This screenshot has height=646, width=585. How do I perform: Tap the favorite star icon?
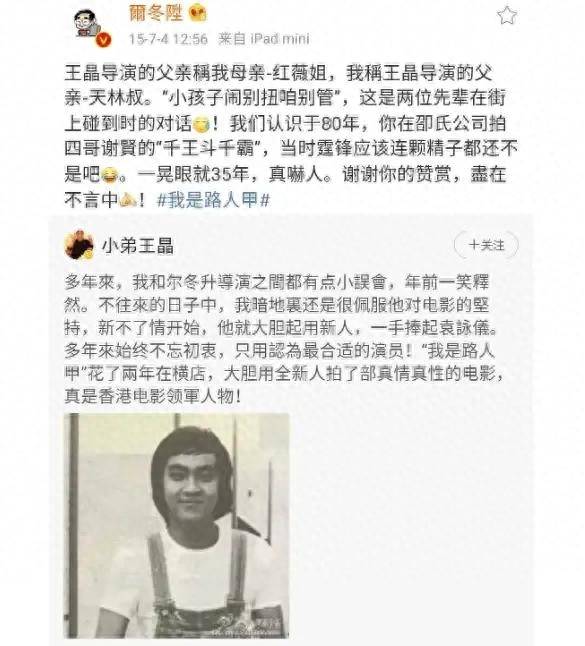click(507, 15)
